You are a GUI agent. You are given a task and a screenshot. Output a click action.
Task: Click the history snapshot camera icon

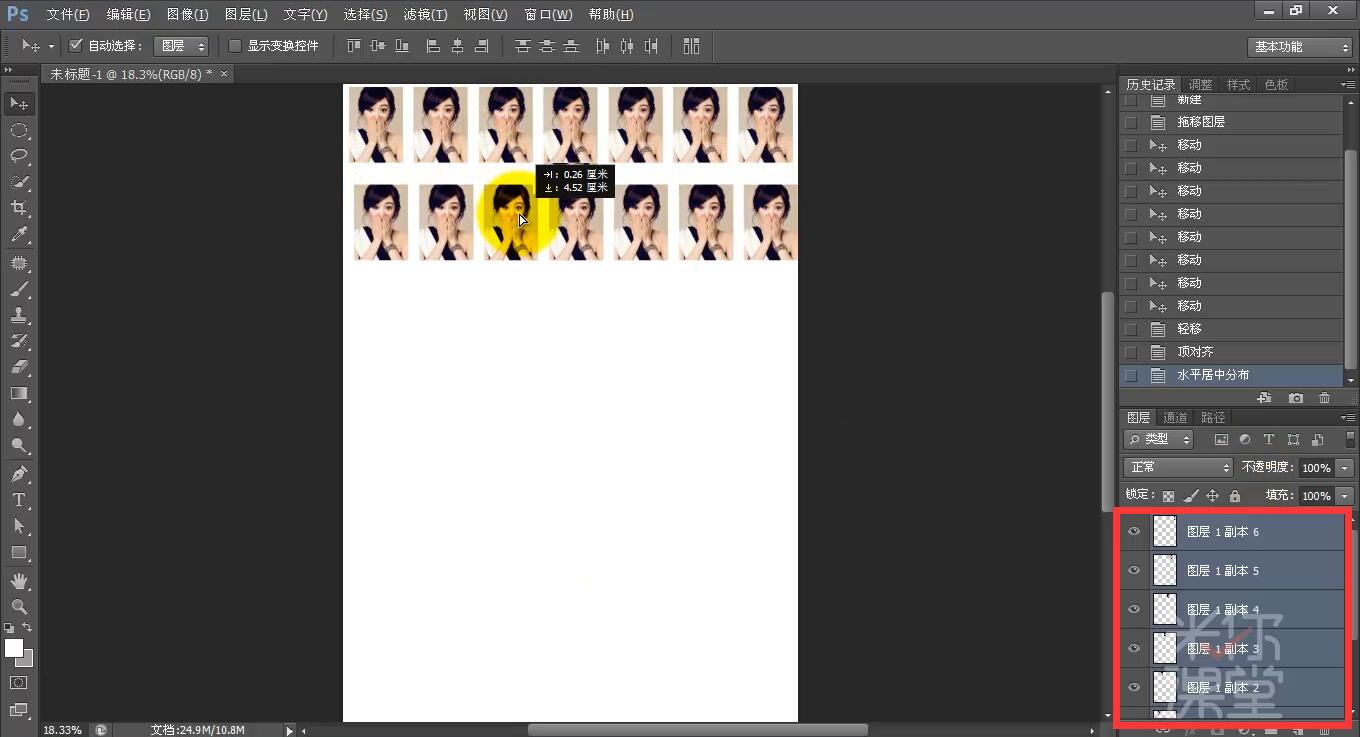click(x=1296, y=398)
